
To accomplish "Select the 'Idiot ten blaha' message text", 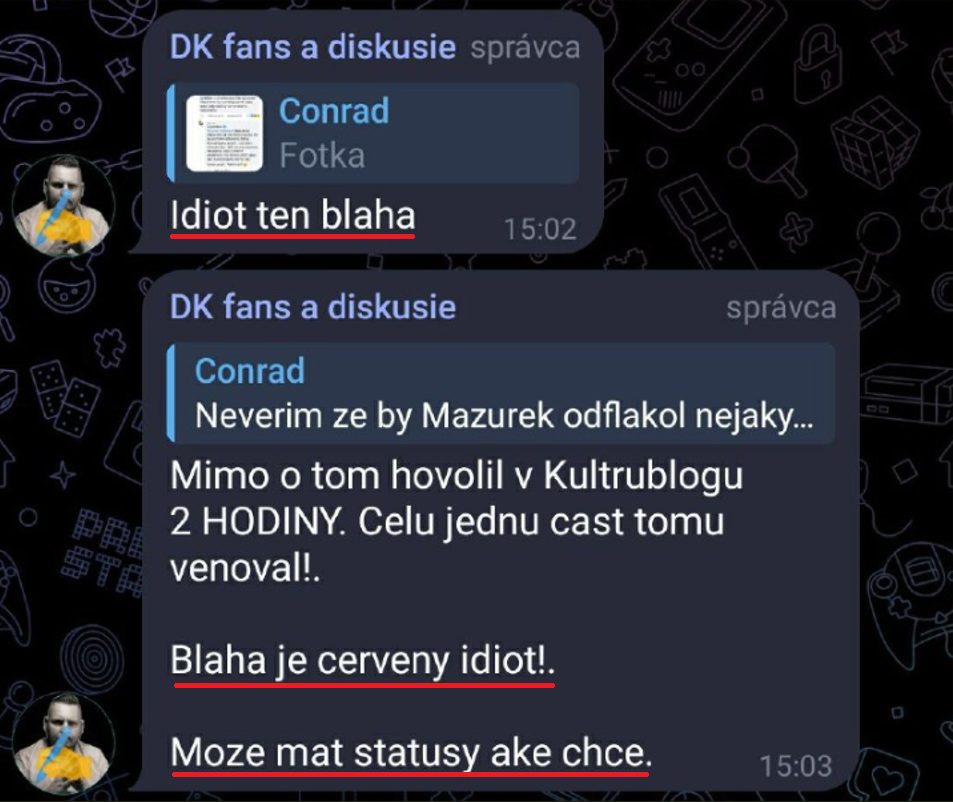I will (x=292, y=215).
